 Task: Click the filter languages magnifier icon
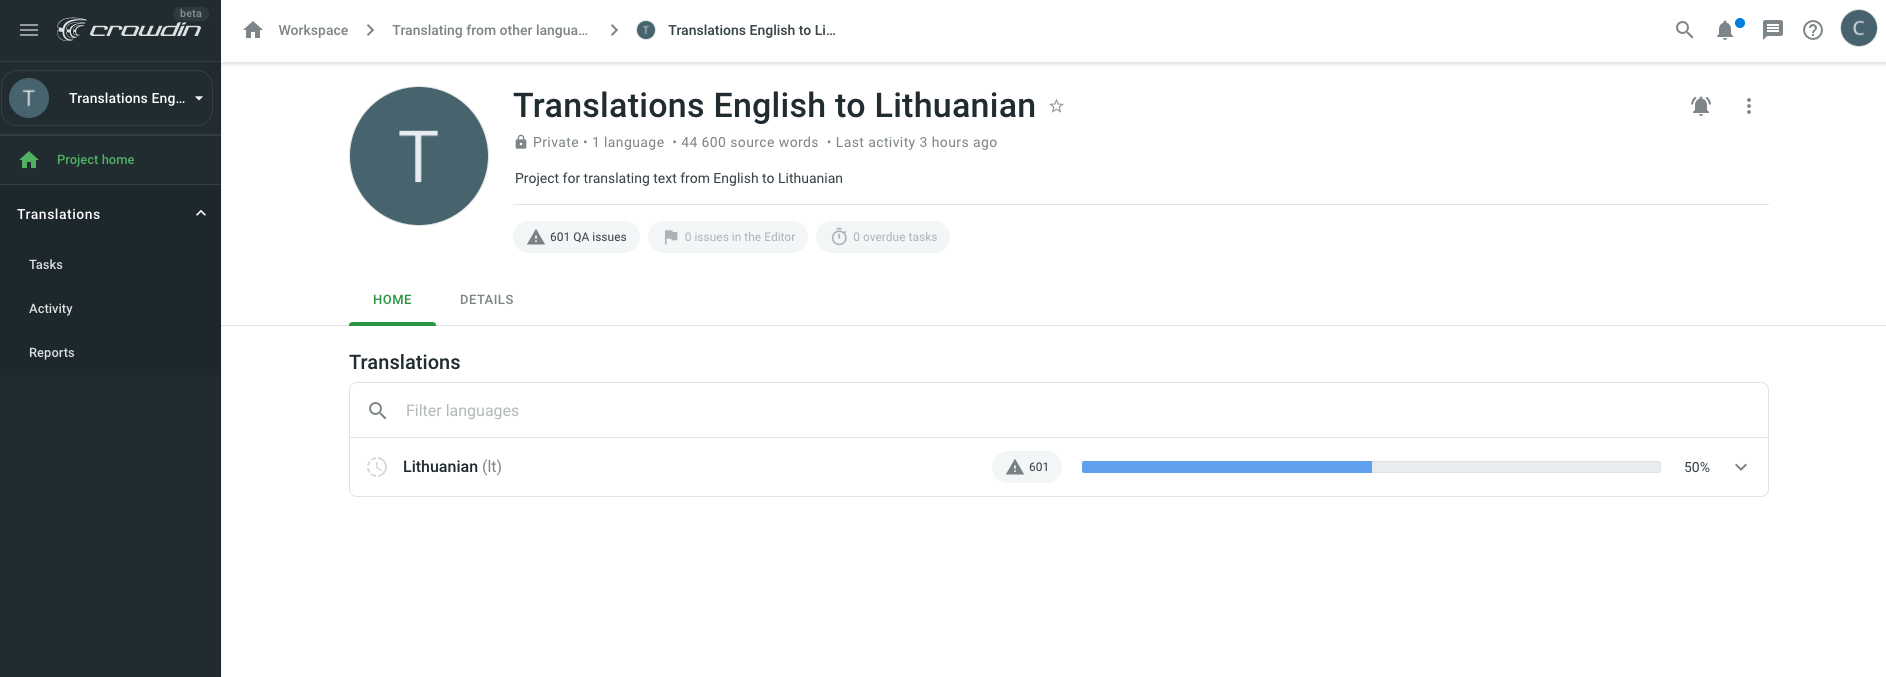tap(378, 410)
